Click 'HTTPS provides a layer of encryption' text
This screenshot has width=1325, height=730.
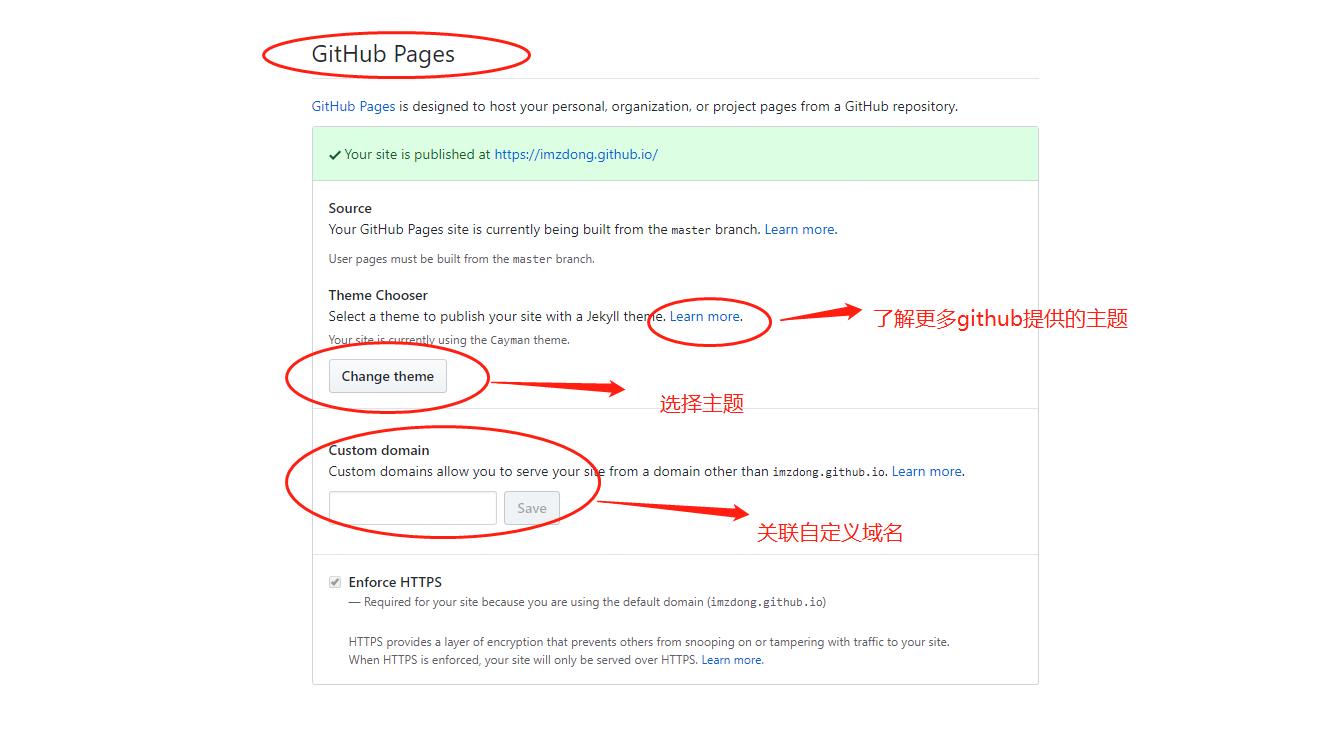[x=649, y=642]
